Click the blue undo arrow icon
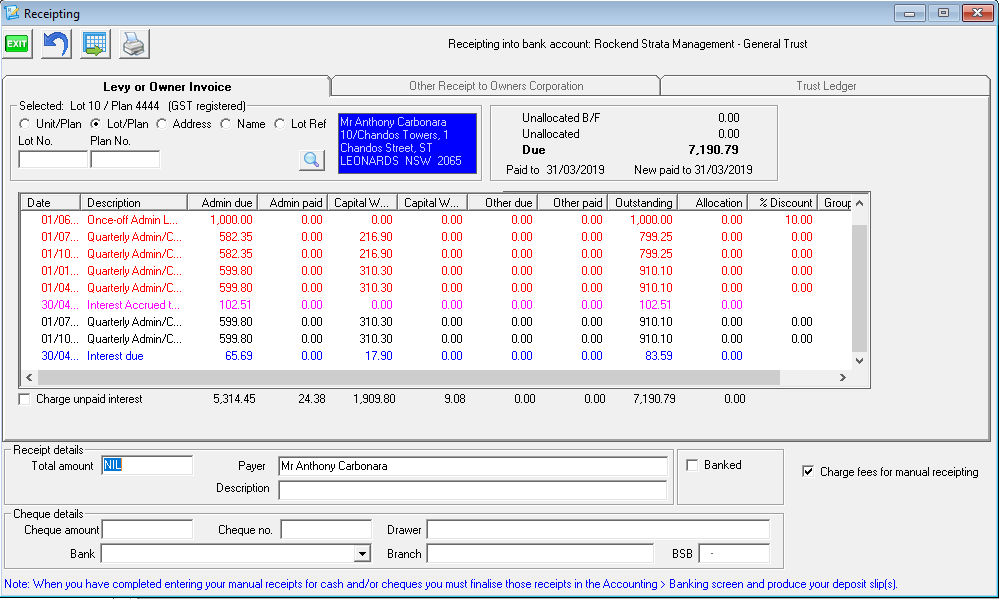This screenshot has width=999, height=599. click(56, 44)
